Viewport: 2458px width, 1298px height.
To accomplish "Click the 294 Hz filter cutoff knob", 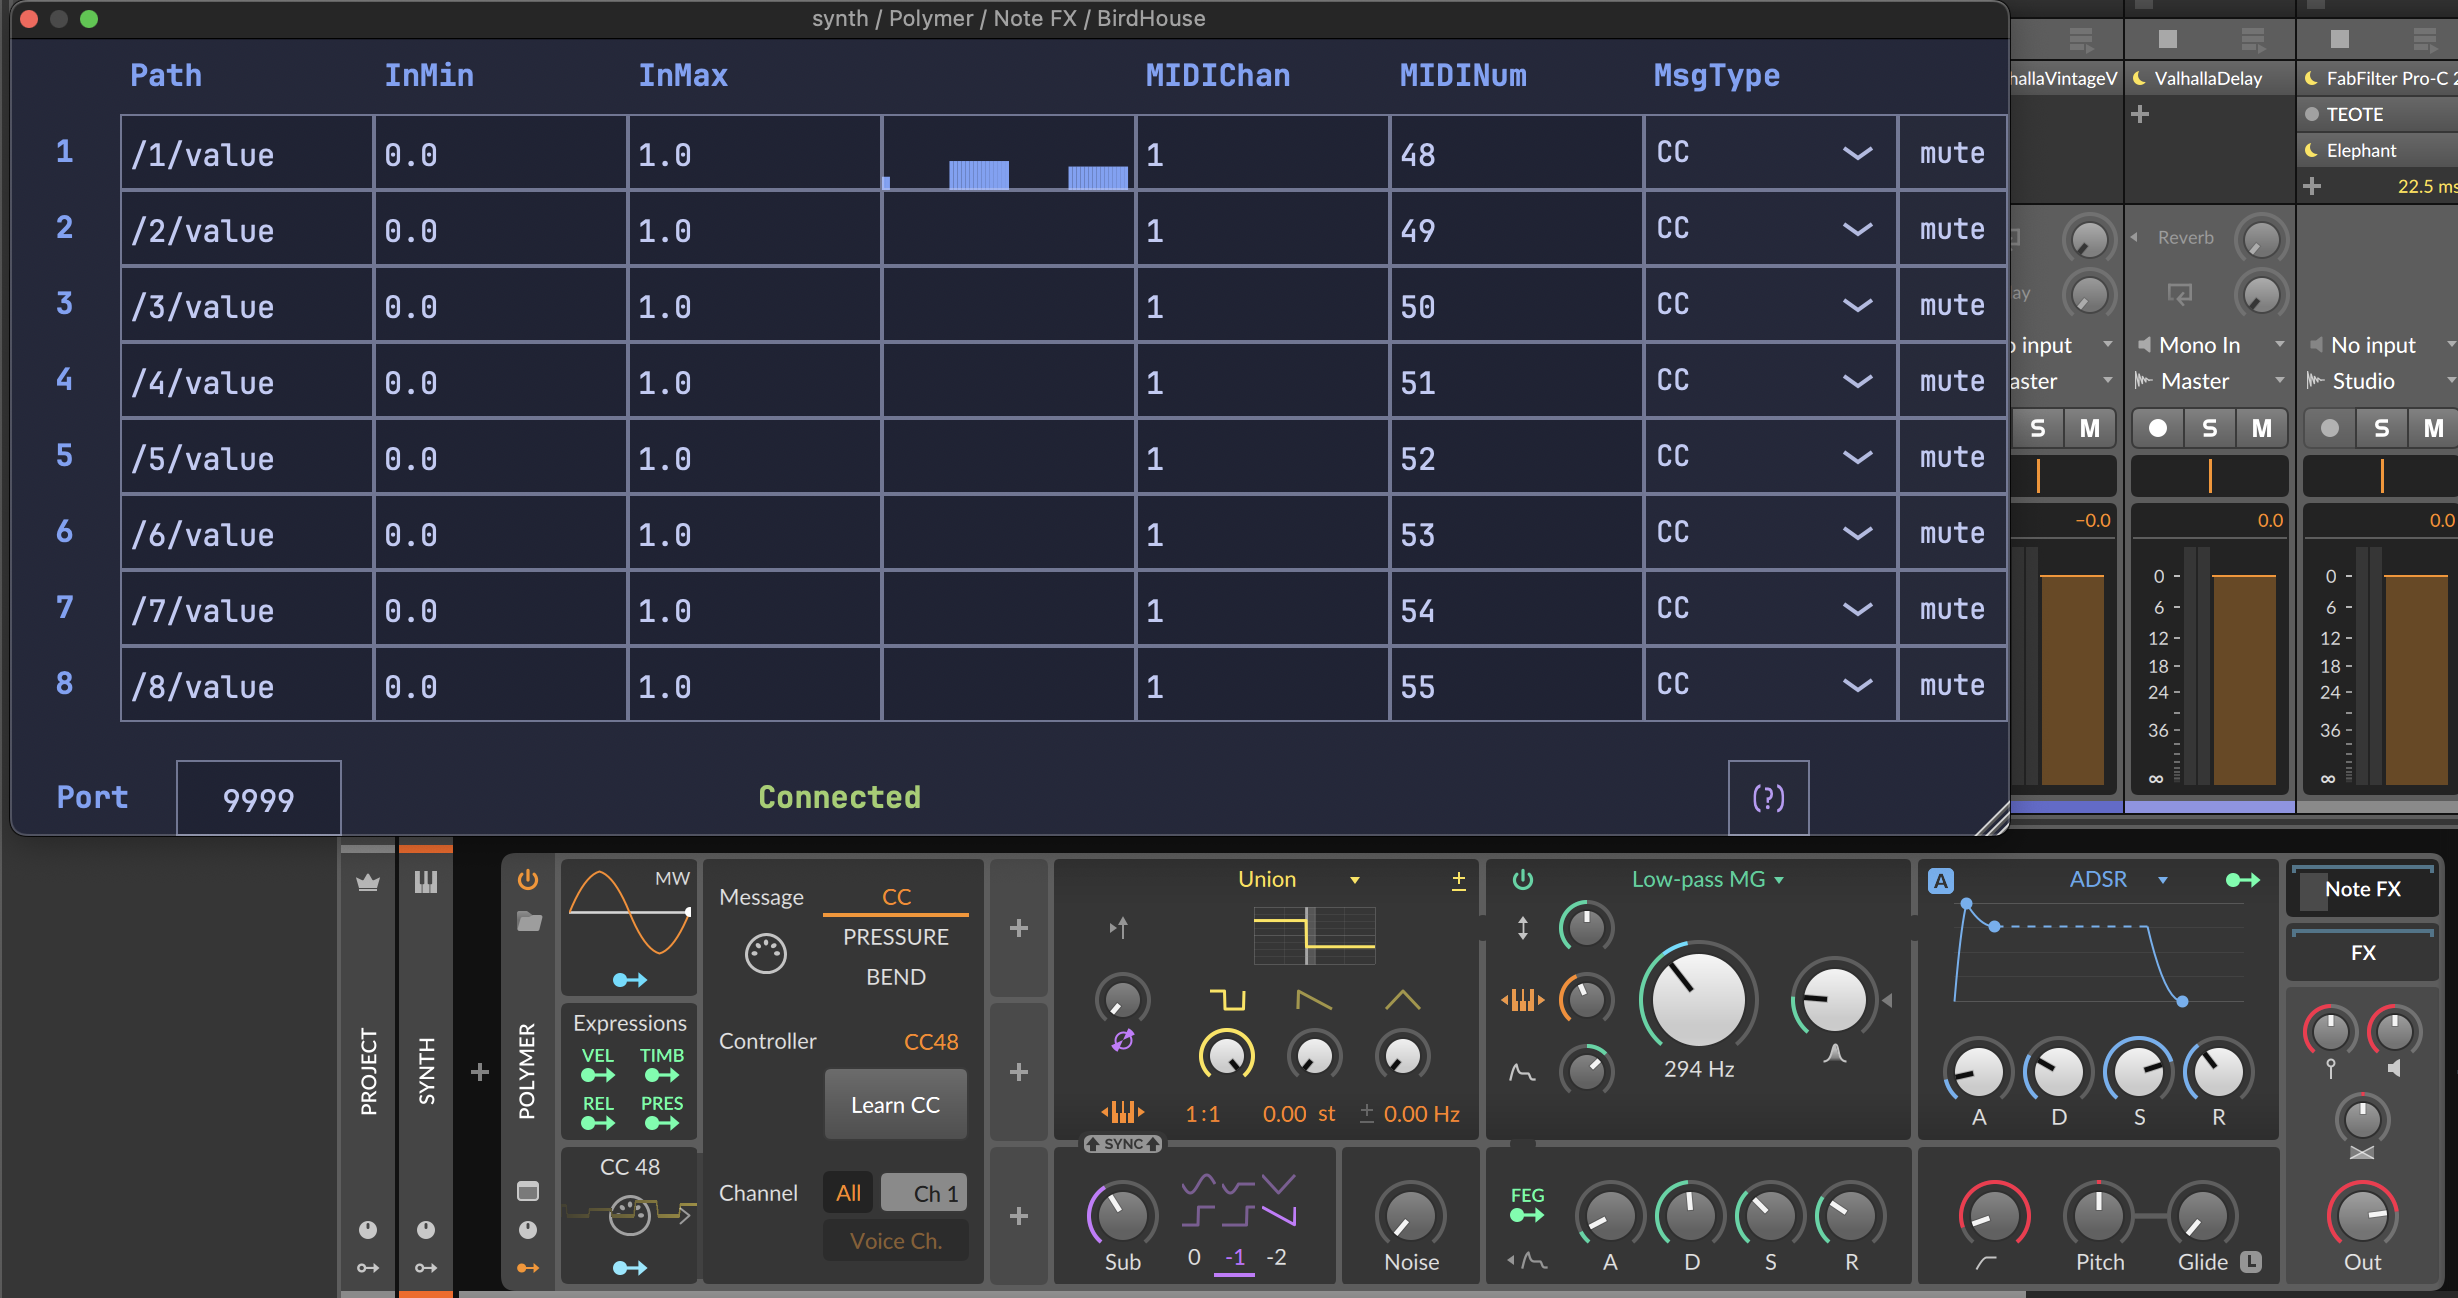I will pyautogui.click(x=1698, y=1000).
